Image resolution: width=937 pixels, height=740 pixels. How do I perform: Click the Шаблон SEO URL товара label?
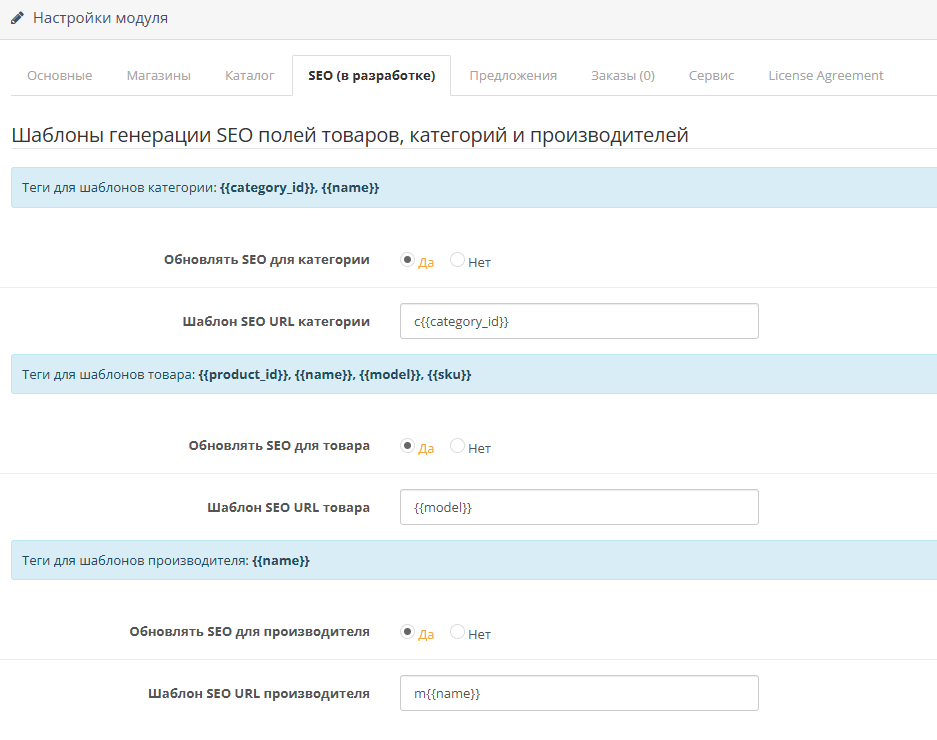(x=288, y=507)
